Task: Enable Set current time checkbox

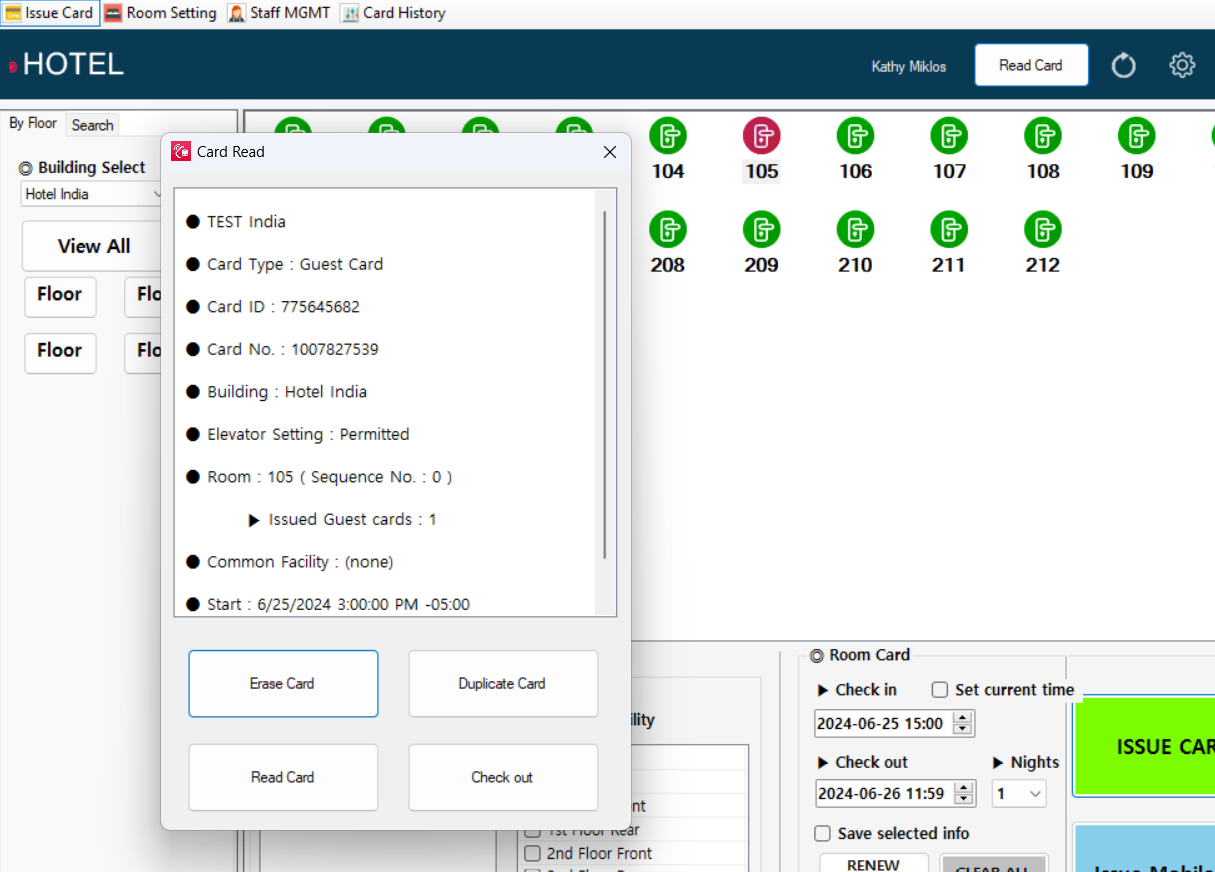Action: pyautogui.click(x=940, y=690)
